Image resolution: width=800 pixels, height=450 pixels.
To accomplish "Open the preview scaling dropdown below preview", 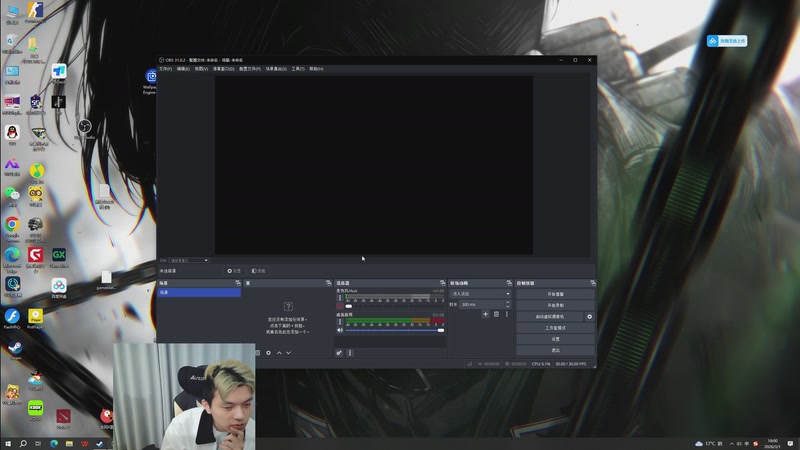I will point(189,260).
